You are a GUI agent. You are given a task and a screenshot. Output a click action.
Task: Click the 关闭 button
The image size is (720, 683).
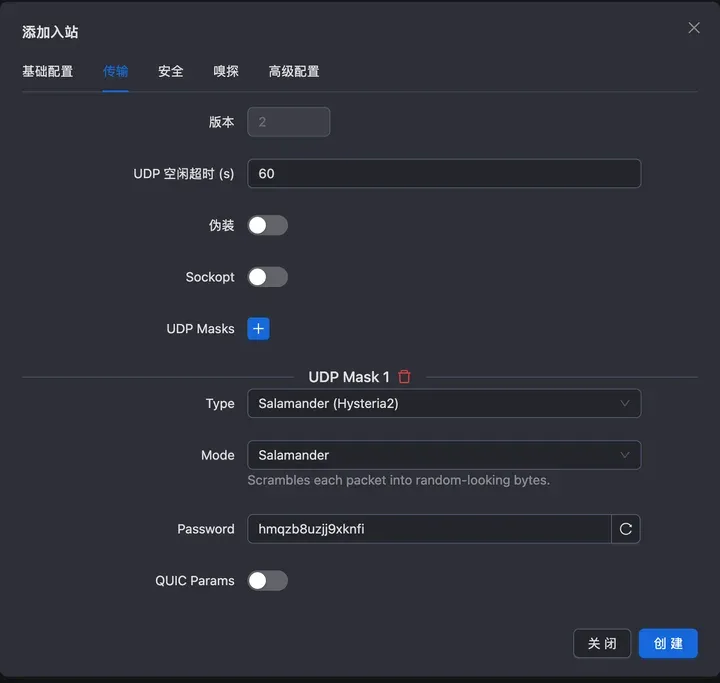tap(602, 643)
